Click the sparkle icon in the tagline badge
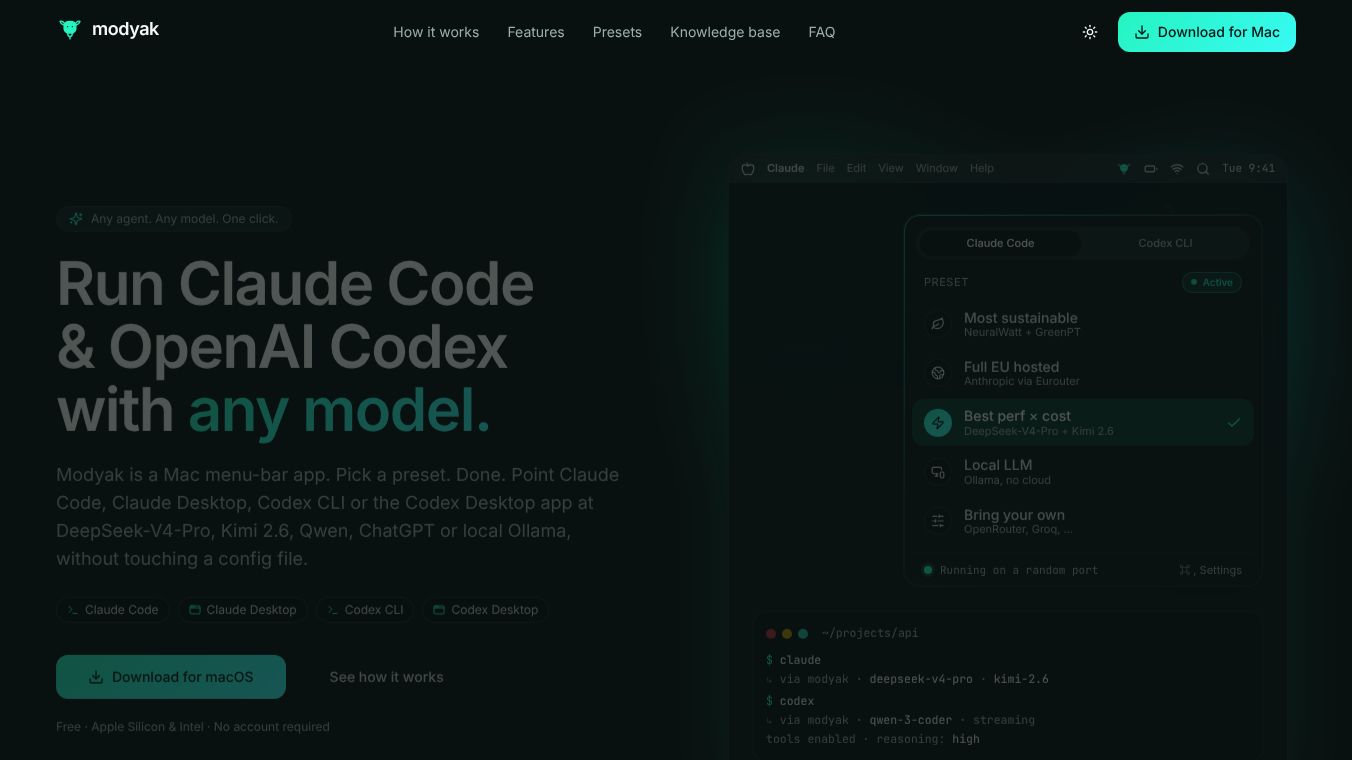 click(76, 219)
